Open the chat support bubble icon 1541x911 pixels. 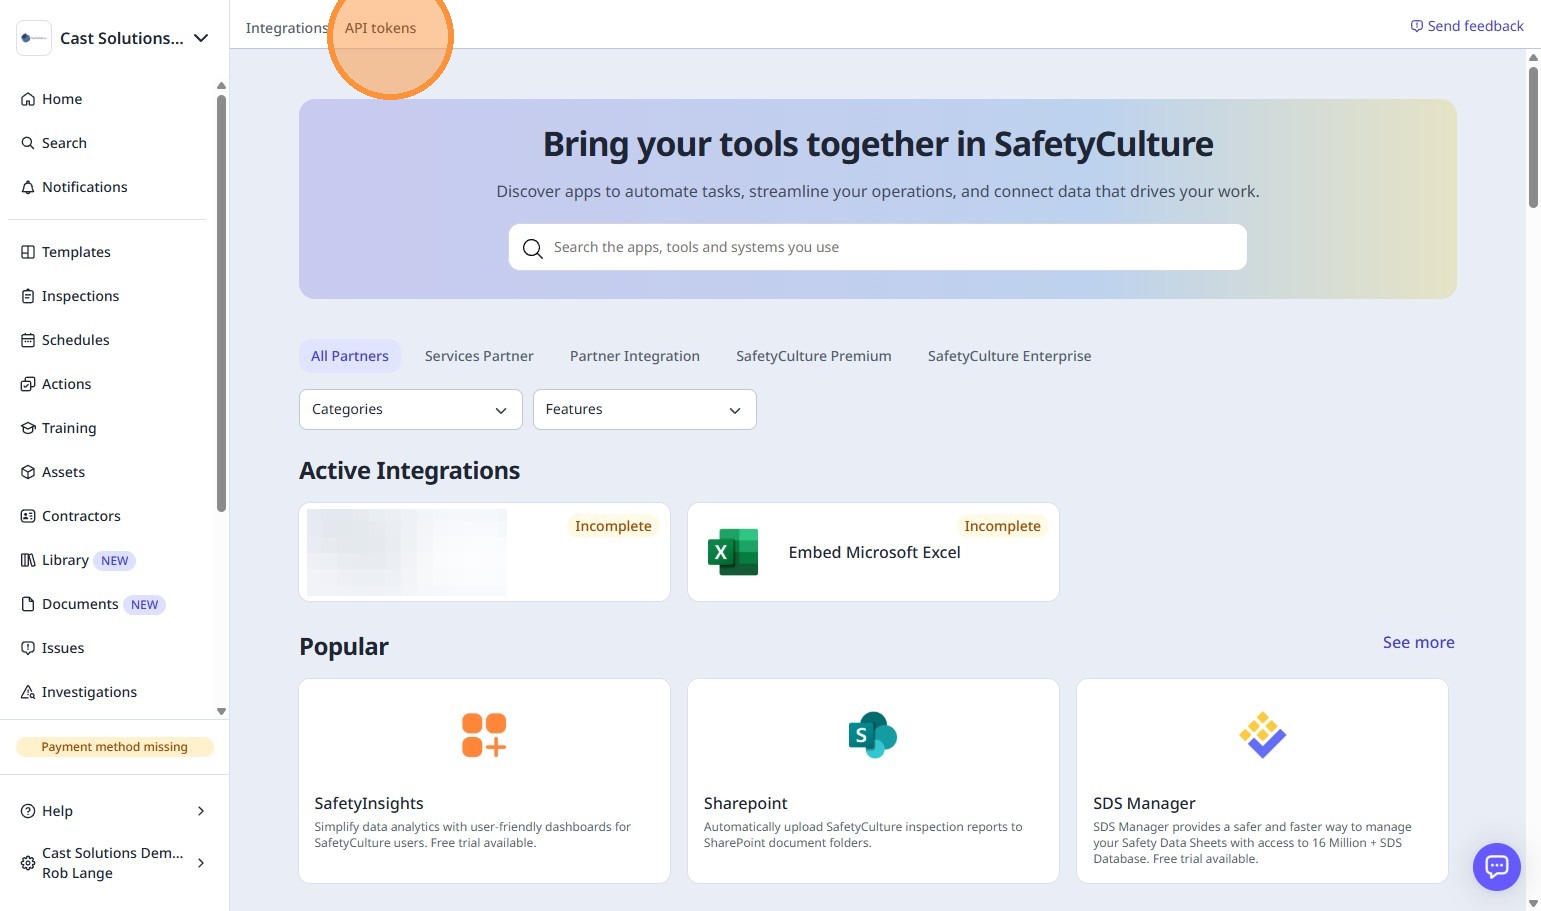[1497, 866]
